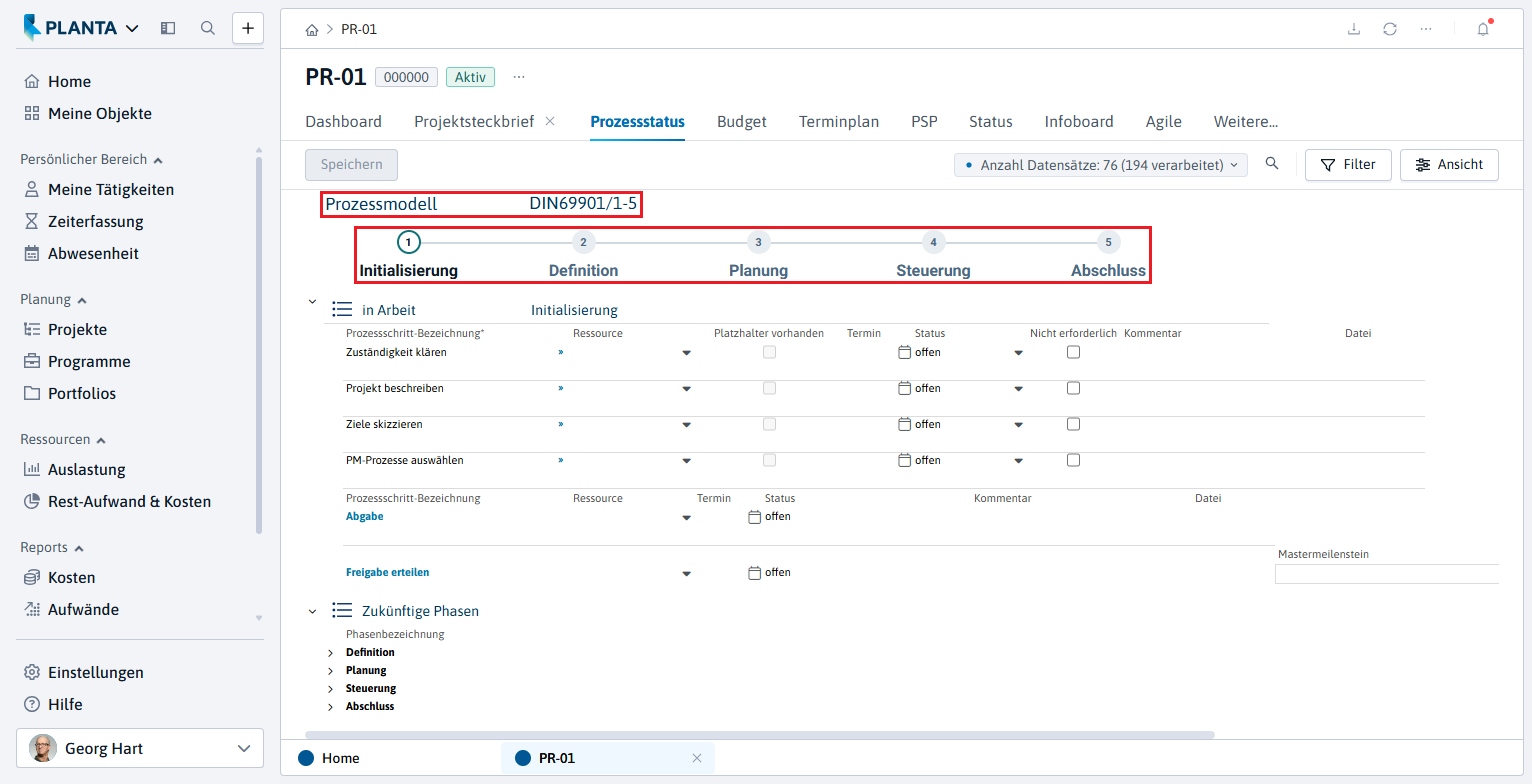Open Status dropdown for Projekt beschreiben

1019,389
